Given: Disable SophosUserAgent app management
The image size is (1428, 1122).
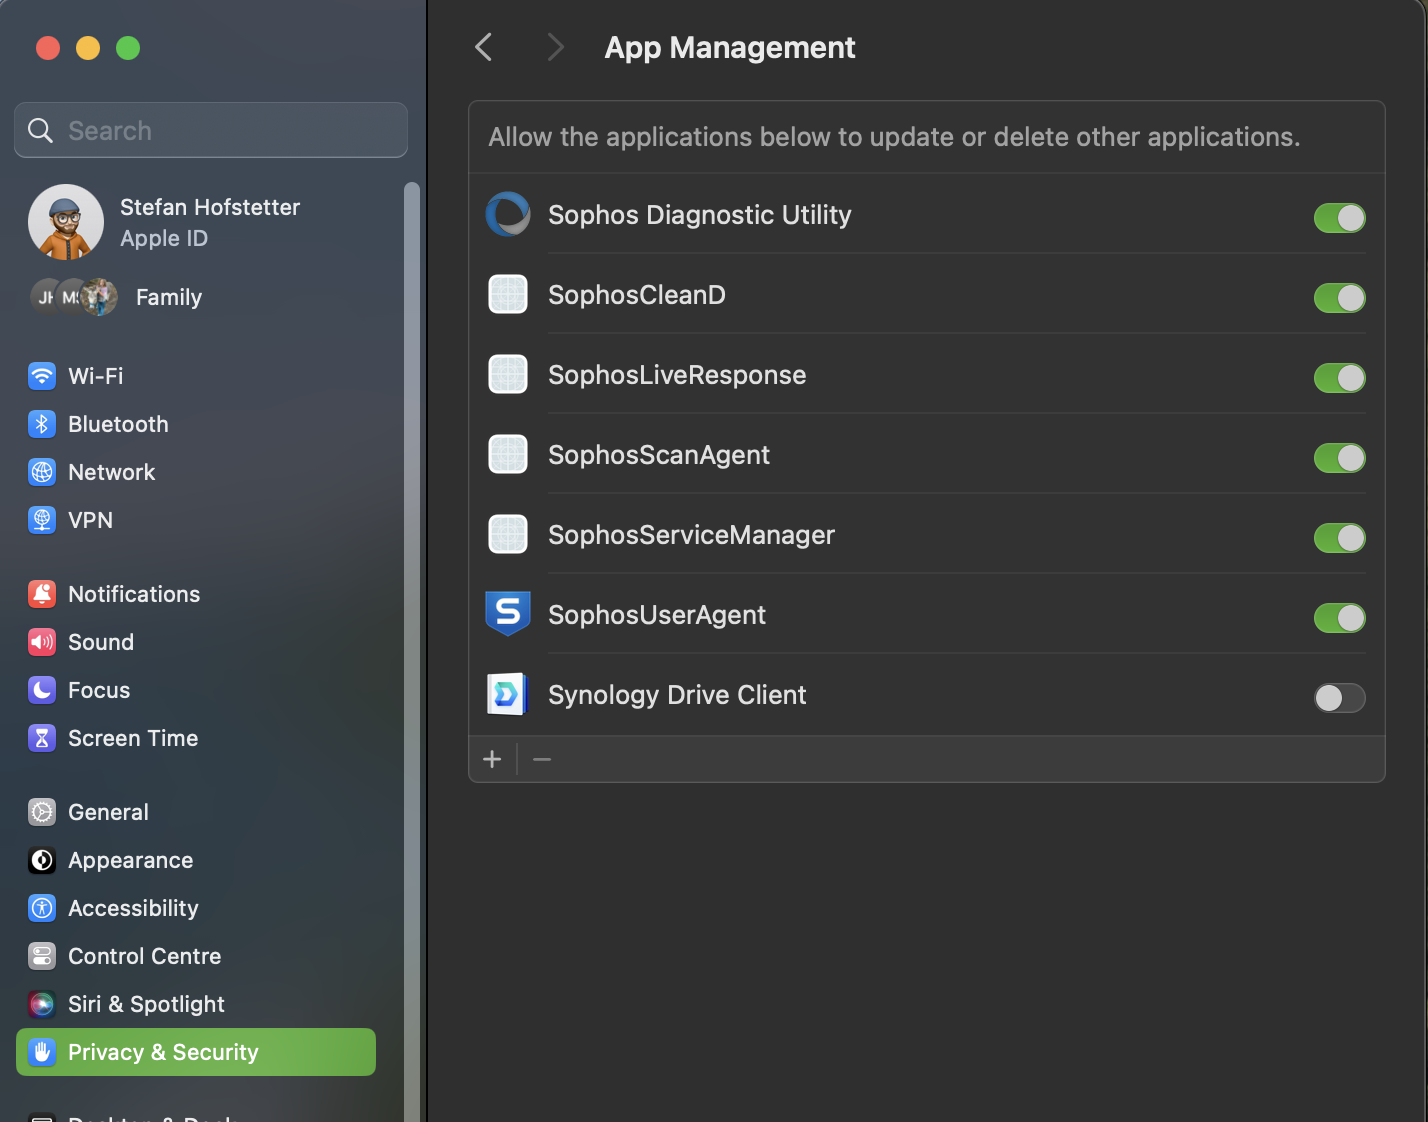Looking at the screenshot, I should pos(1339,618).
